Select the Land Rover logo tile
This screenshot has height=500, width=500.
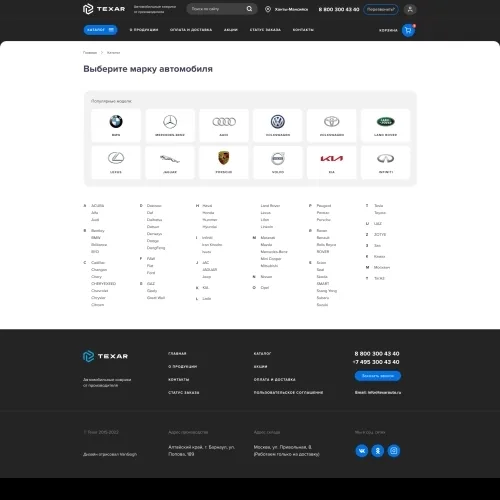tap(386, 125)
